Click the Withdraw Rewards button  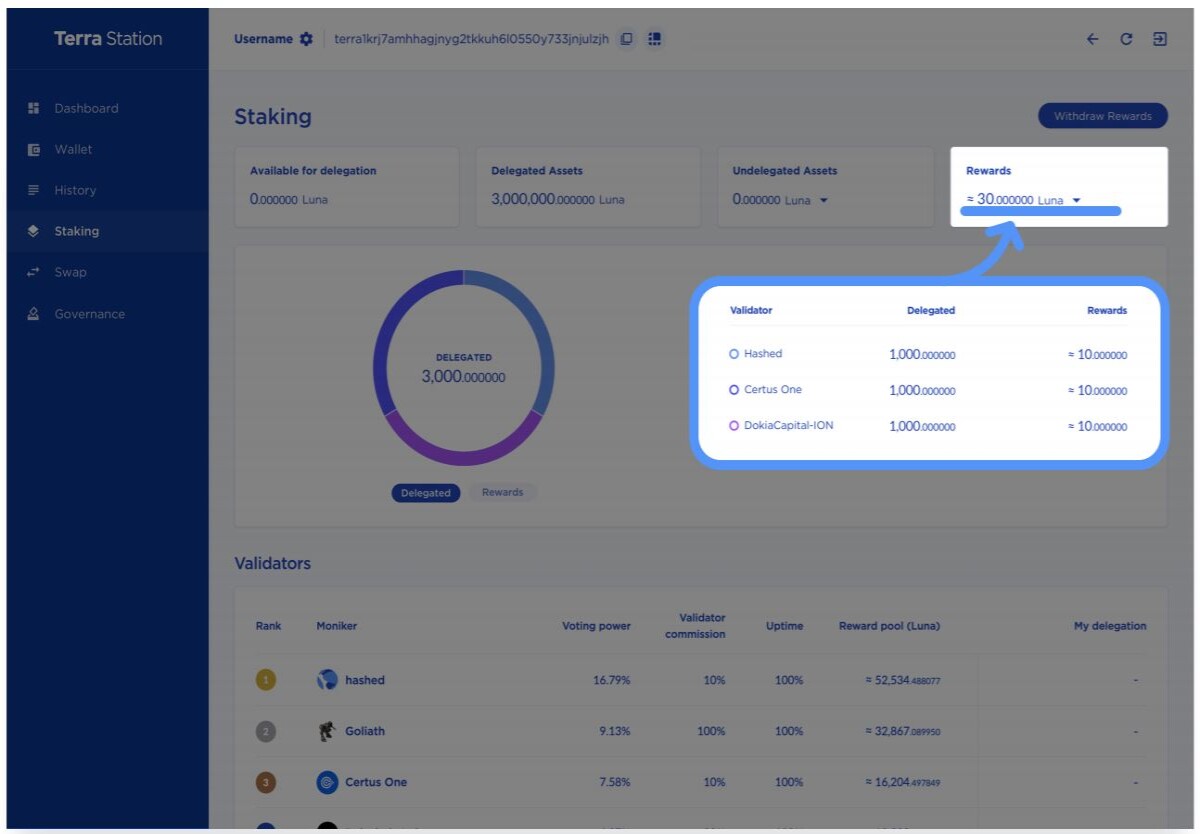click(1103, 116)
